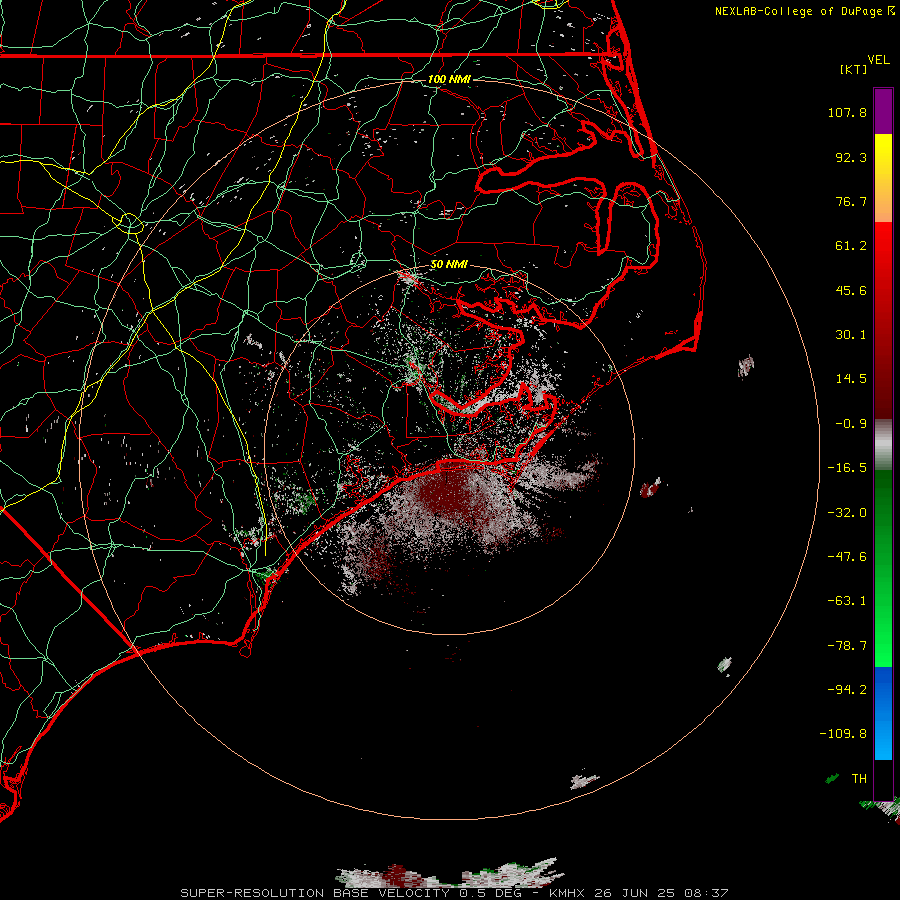Click the Super-Resolution Base Velocity caption
Viewport: 900px width, 900px height.
pos(454,893)
